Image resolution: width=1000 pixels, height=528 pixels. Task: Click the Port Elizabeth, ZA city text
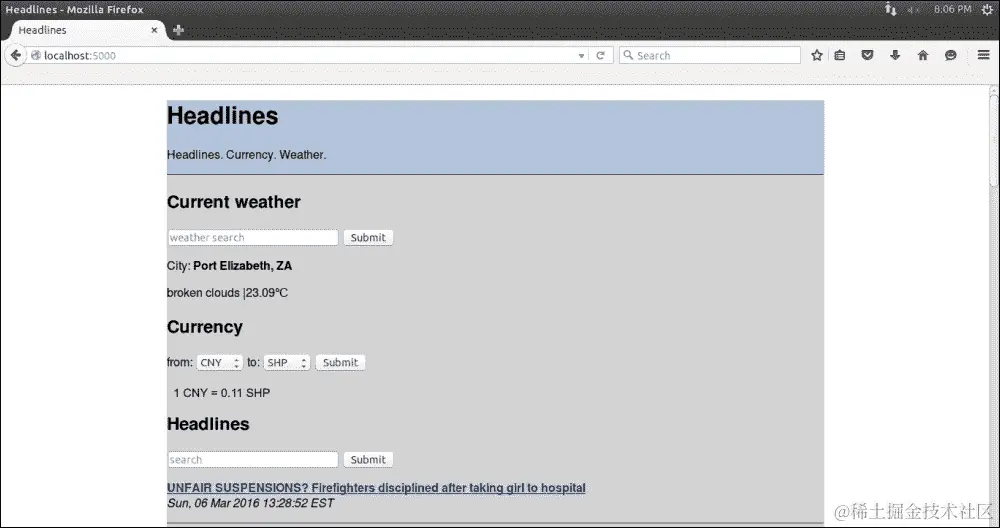(242, 266)
